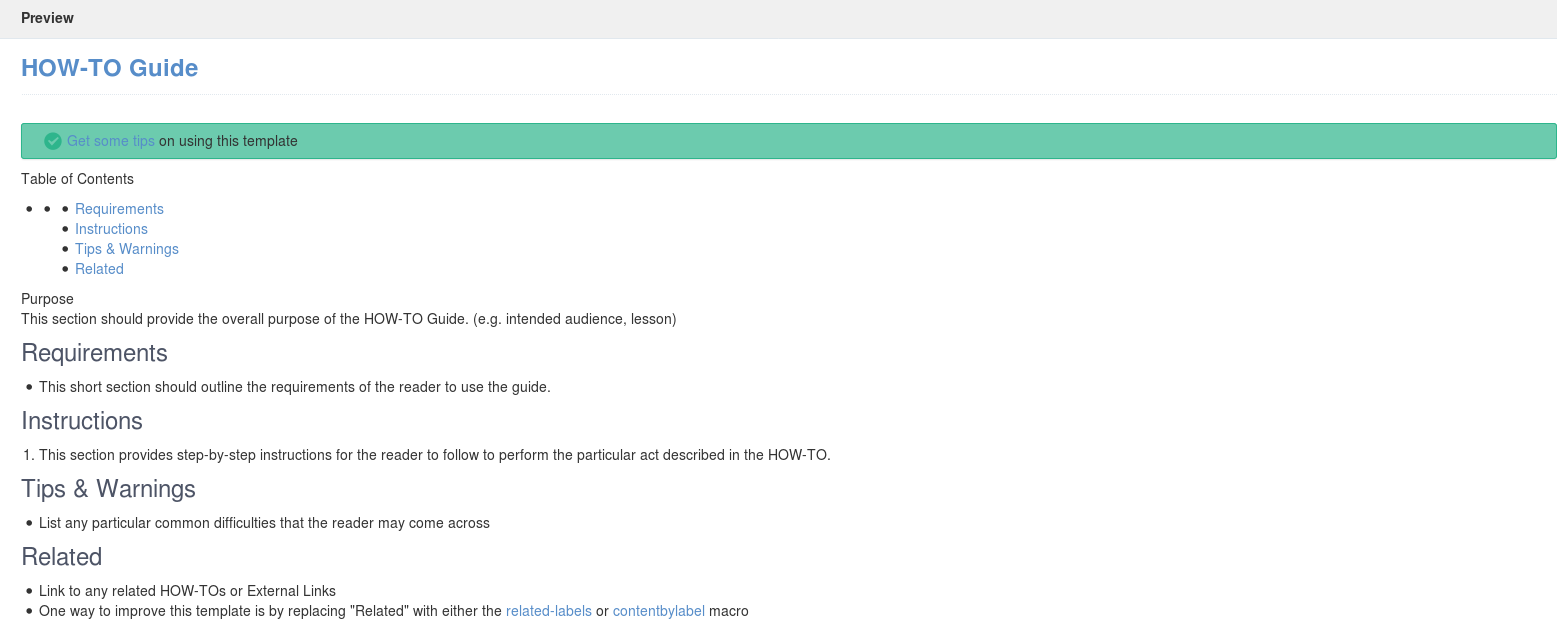Open Tips & Warnings table of contents link
The image size is (1557, 632).
click(127, 249)
